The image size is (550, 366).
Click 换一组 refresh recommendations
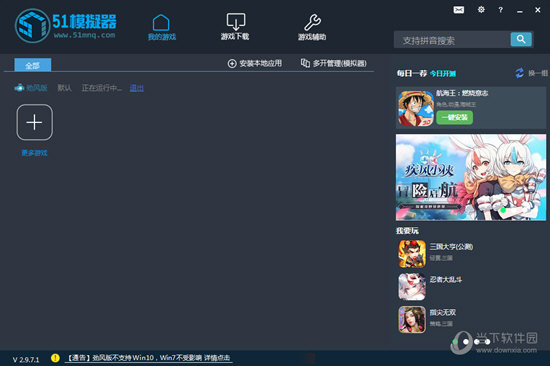point(531,73)
